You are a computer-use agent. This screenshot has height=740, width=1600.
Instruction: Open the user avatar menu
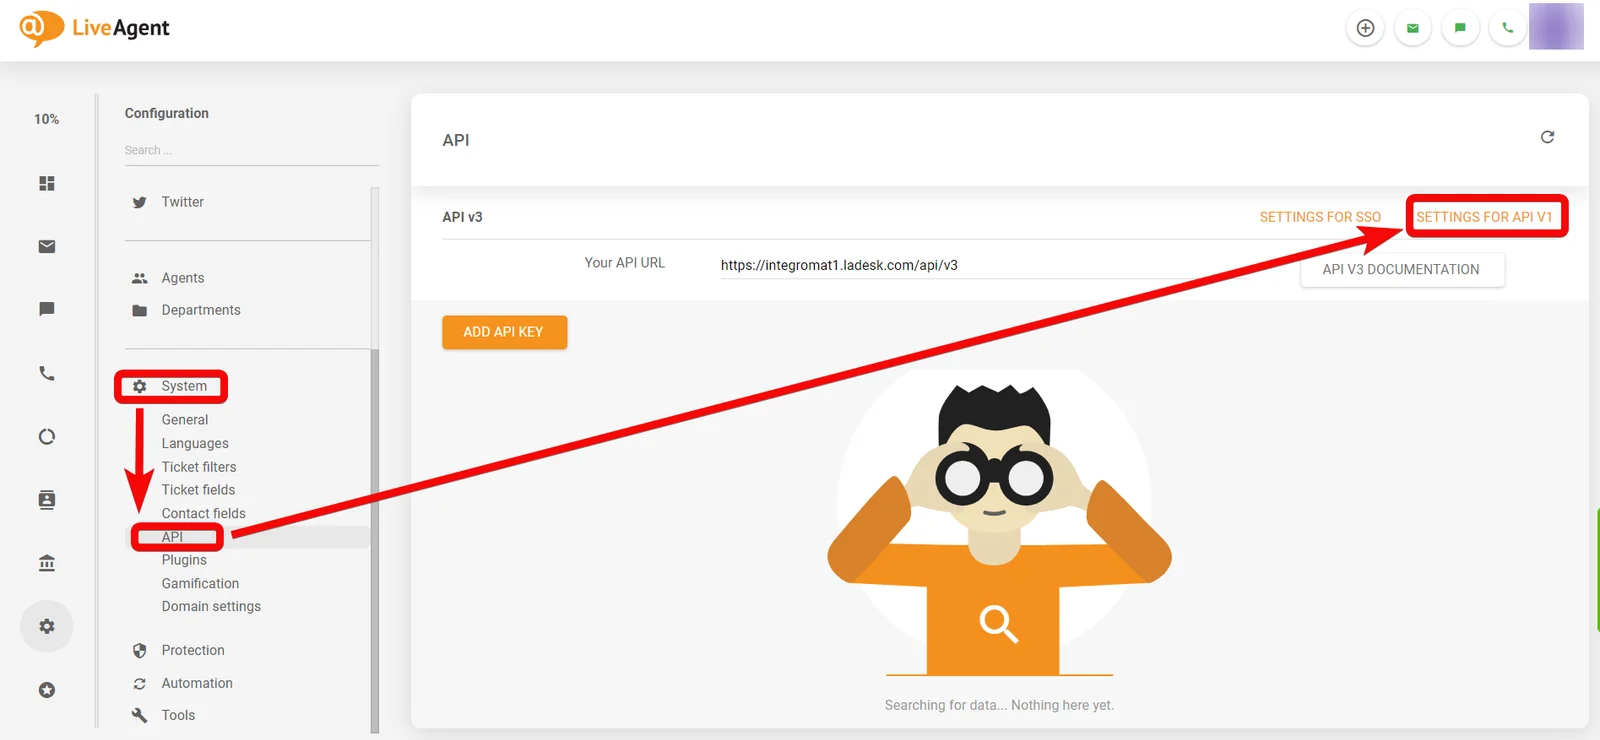[1556, 26]
